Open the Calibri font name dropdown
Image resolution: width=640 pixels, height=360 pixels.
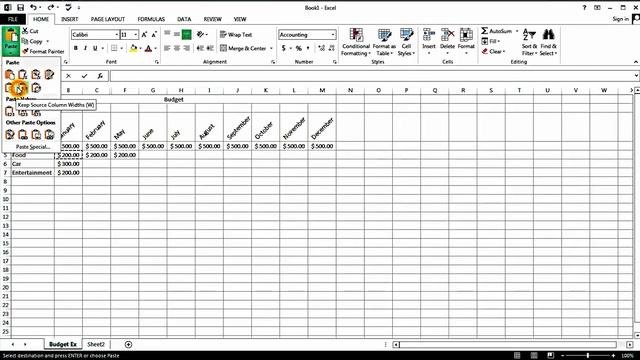tap(116, 35)
